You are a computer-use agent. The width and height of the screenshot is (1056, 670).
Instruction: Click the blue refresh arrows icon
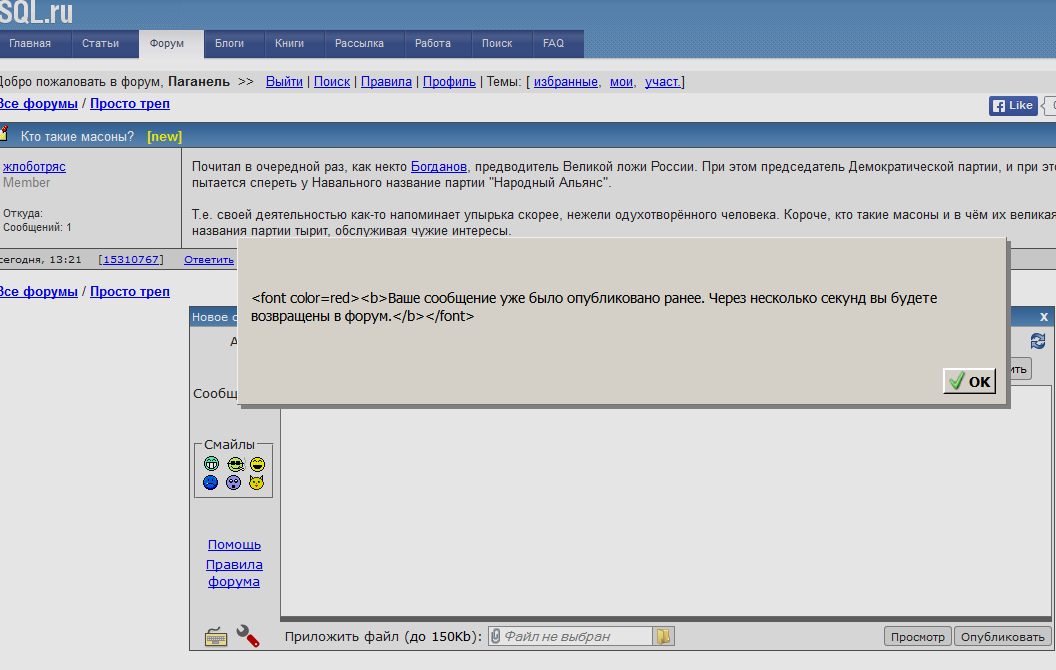1038,341
